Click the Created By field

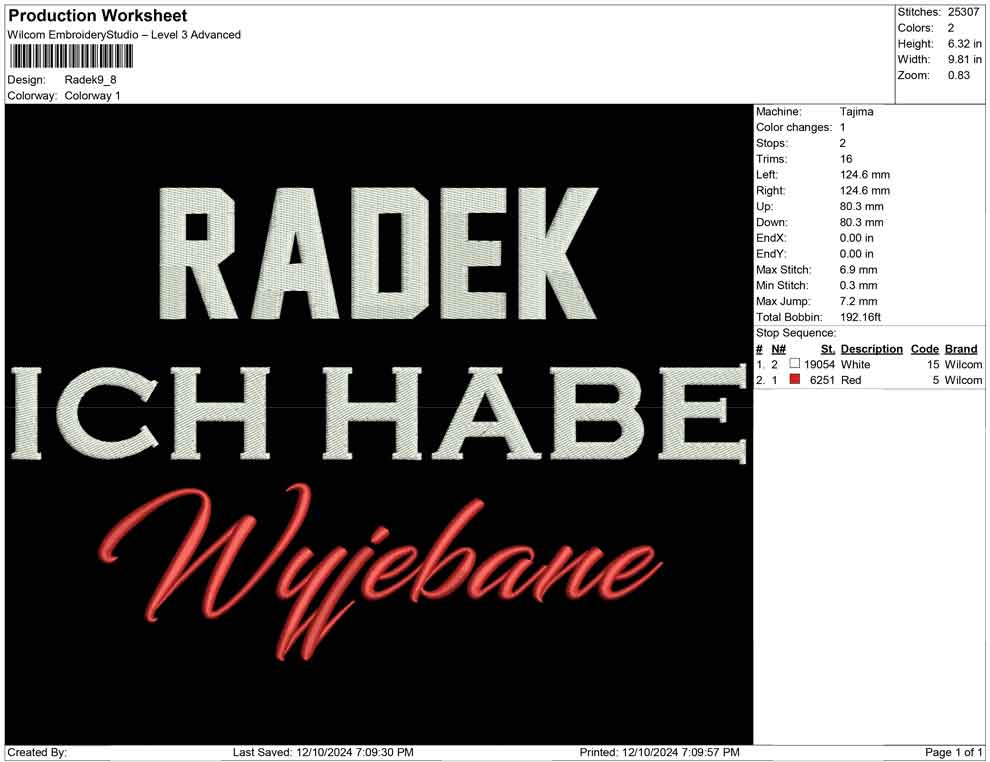pos(37,752)
